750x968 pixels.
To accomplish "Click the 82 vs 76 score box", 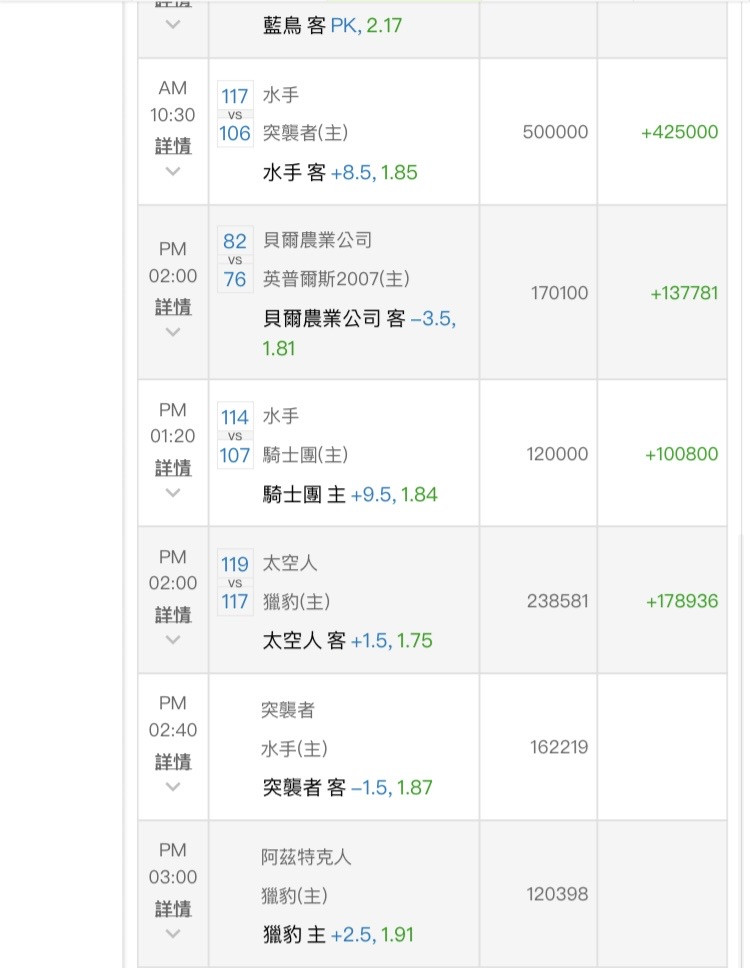I will click(235, 260).
